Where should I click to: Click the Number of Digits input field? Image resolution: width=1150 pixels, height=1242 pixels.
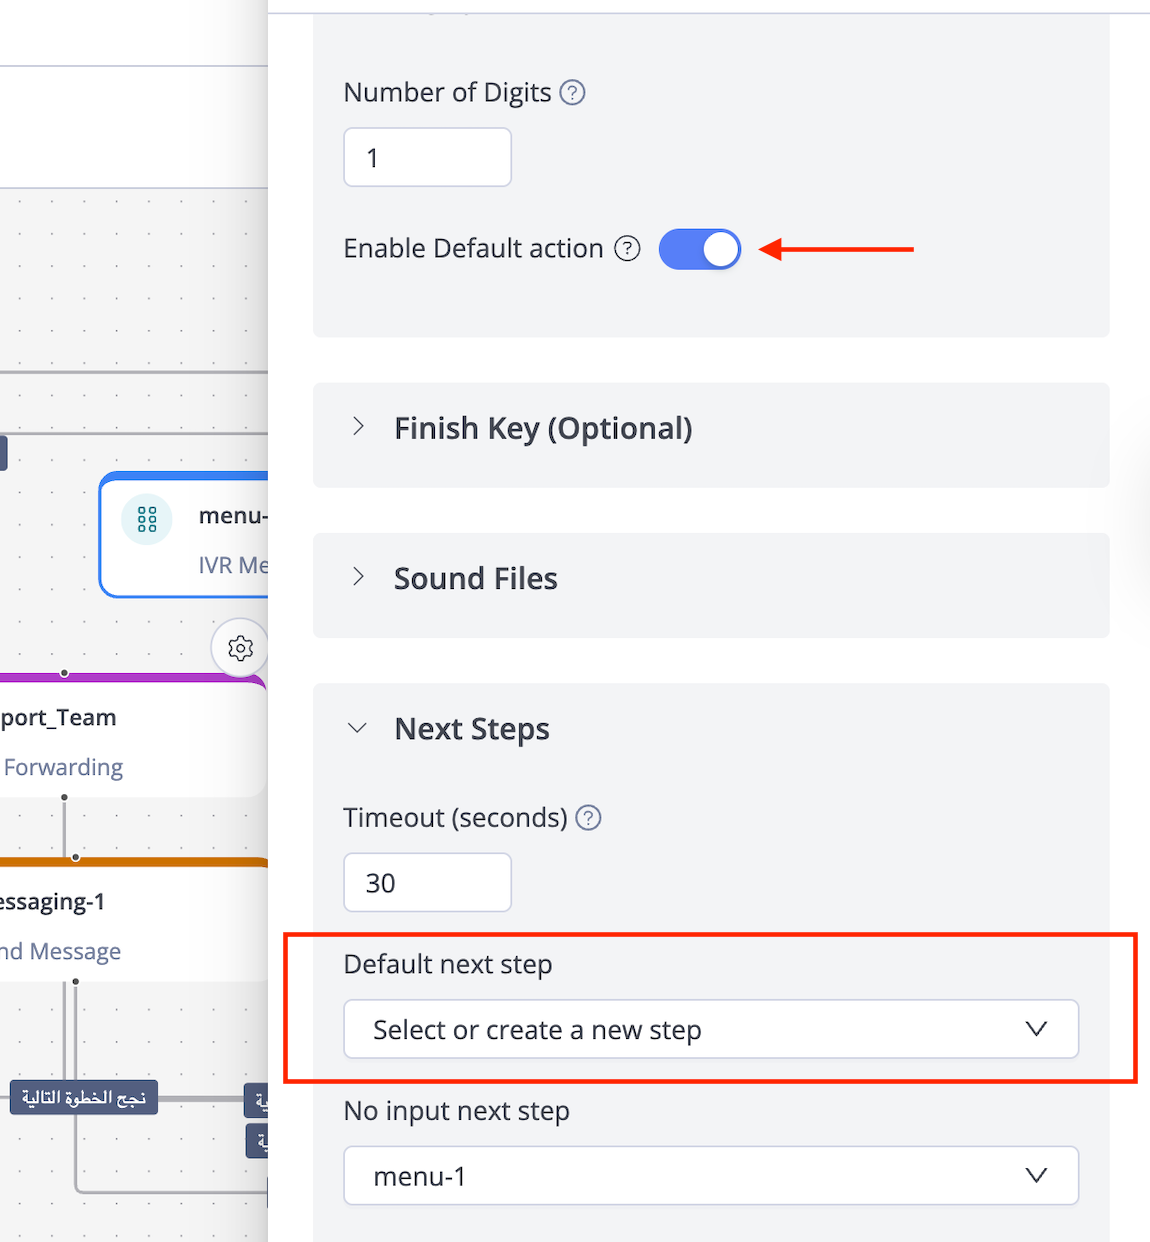point(428,157)
